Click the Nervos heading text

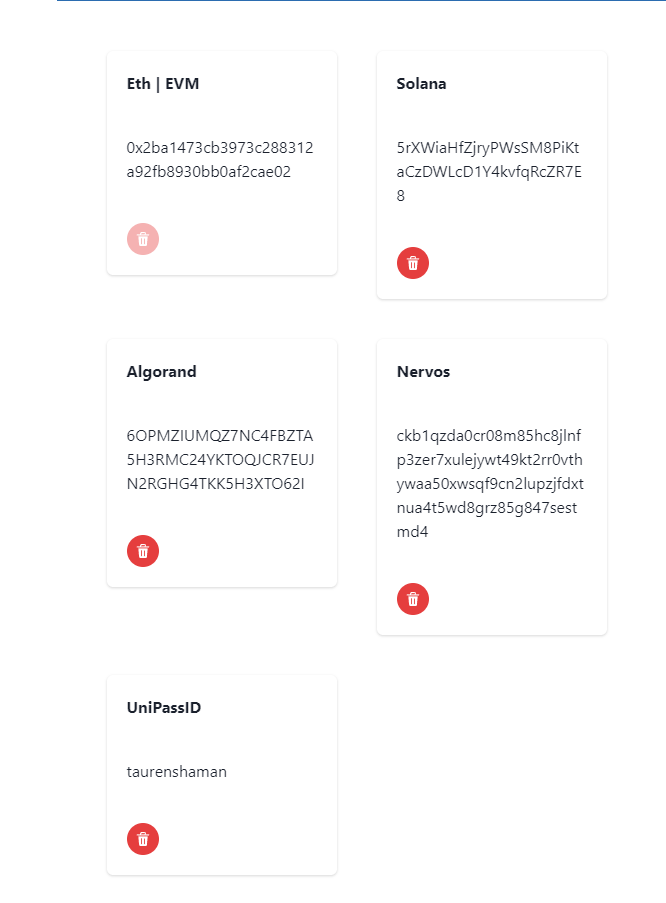(x=423, y=372)
